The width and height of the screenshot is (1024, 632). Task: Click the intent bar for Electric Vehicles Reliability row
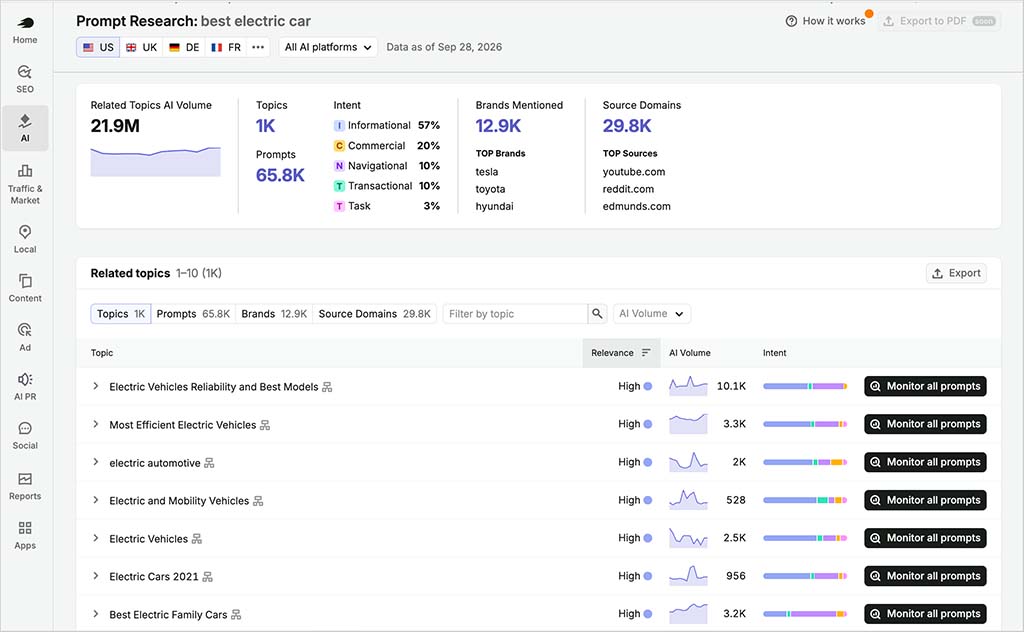point(805,387)
